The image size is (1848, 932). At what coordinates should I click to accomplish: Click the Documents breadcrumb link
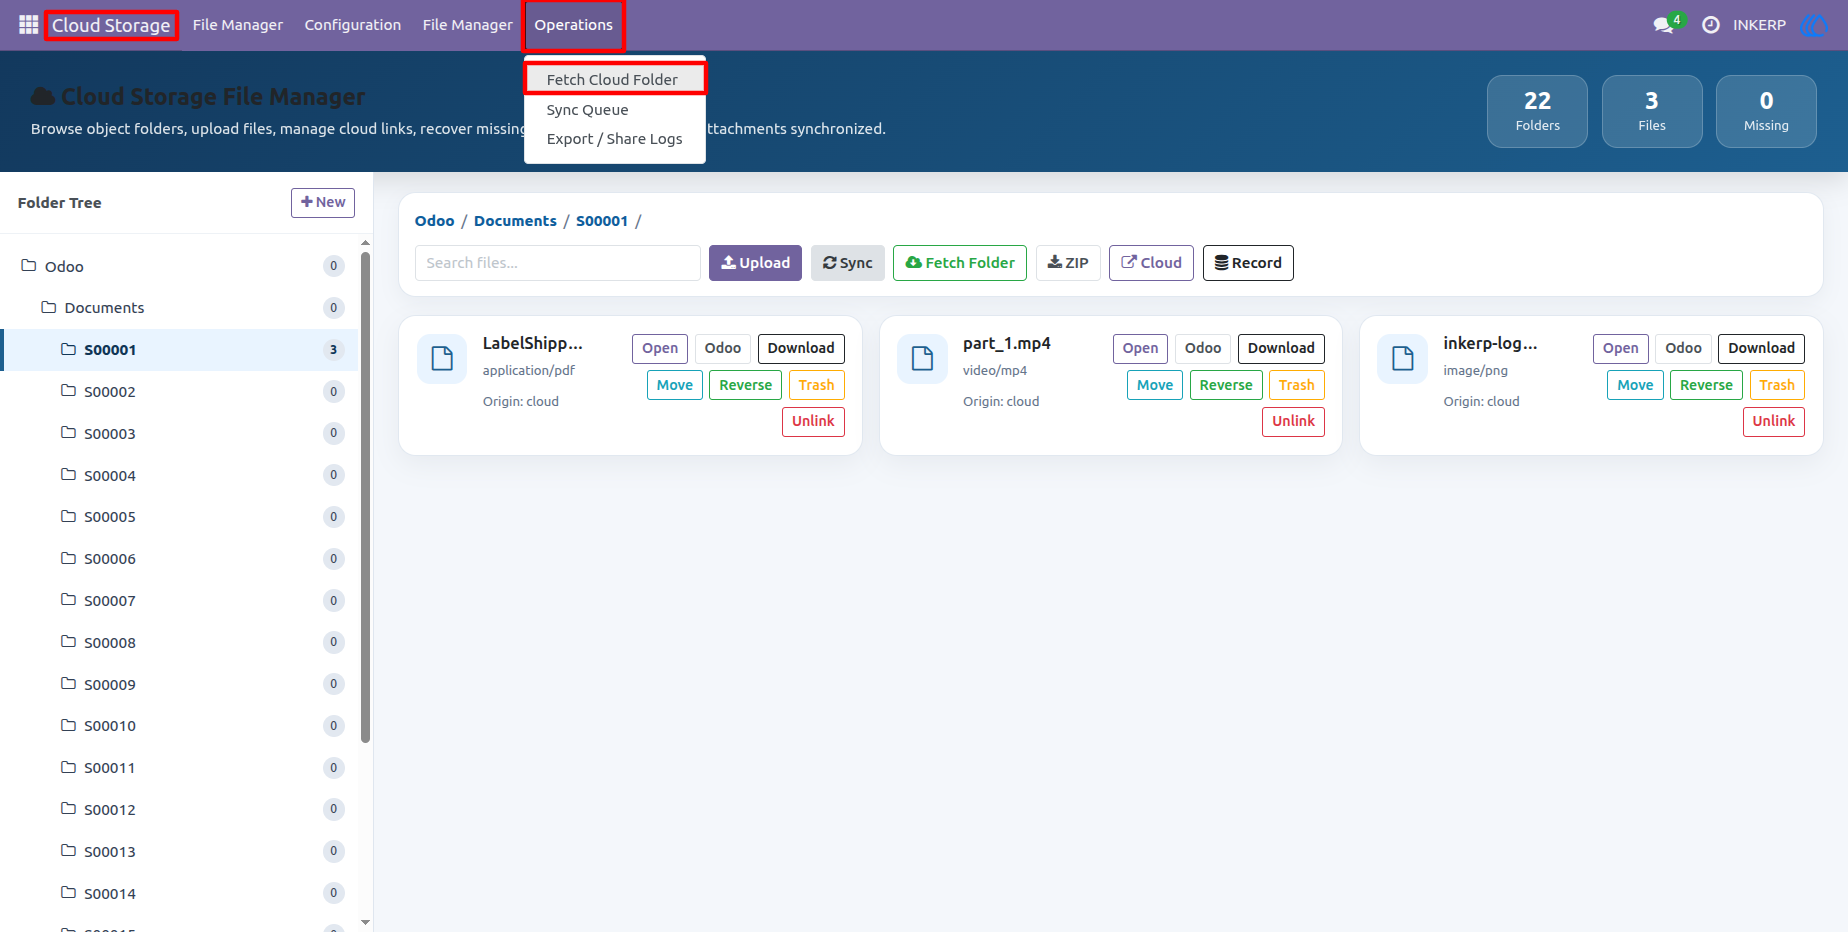[515, 221]
